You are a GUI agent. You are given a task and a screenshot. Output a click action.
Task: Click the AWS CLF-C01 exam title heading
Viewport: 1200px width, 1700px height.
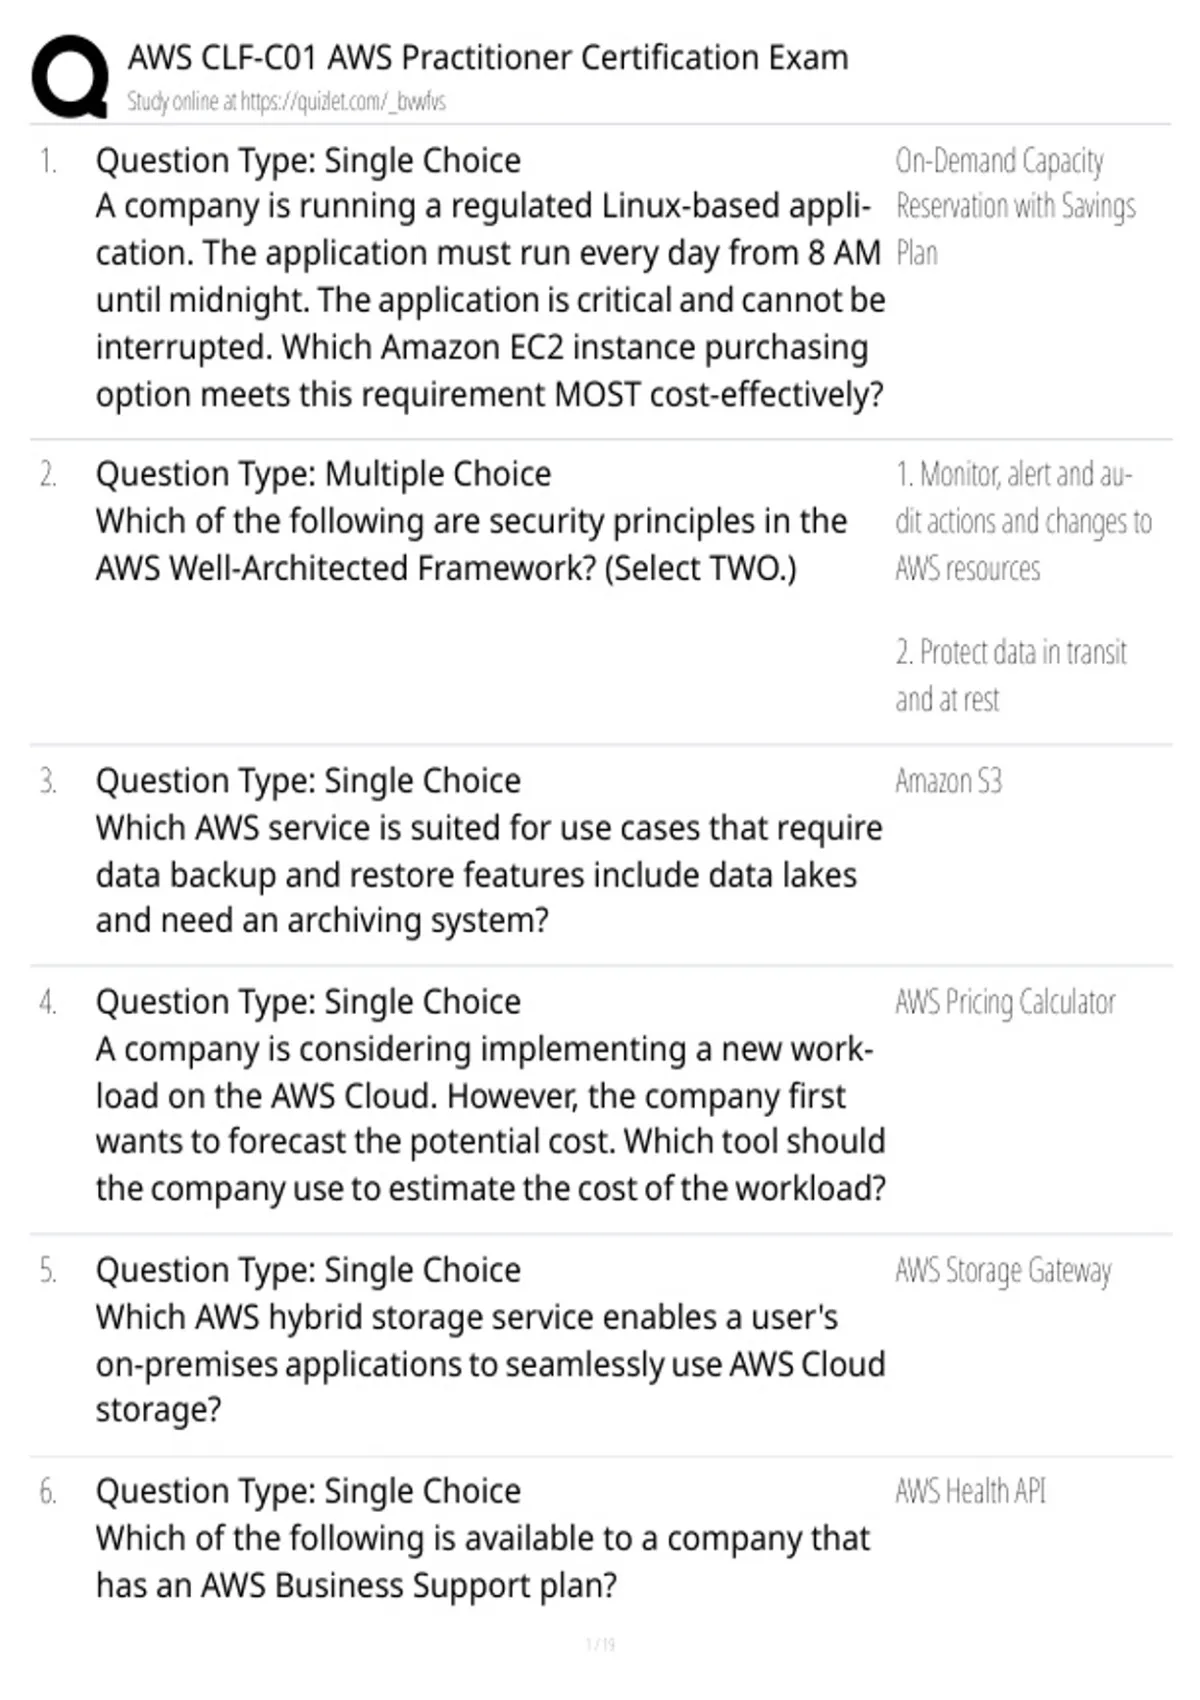pyautogui.click(x=488, y=58)
